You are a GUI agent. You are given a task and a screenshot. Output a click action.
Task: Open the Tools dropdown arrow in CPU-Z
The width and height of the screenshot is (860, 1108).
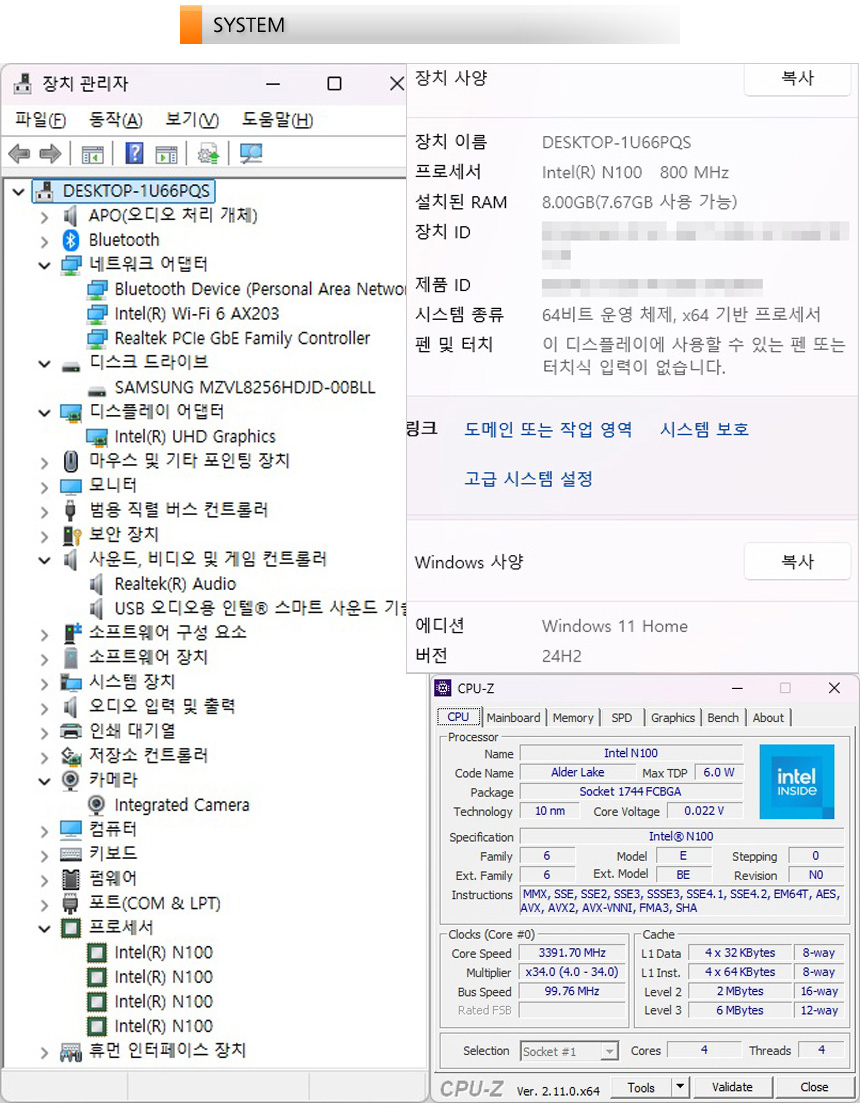tap(680, 1087)
